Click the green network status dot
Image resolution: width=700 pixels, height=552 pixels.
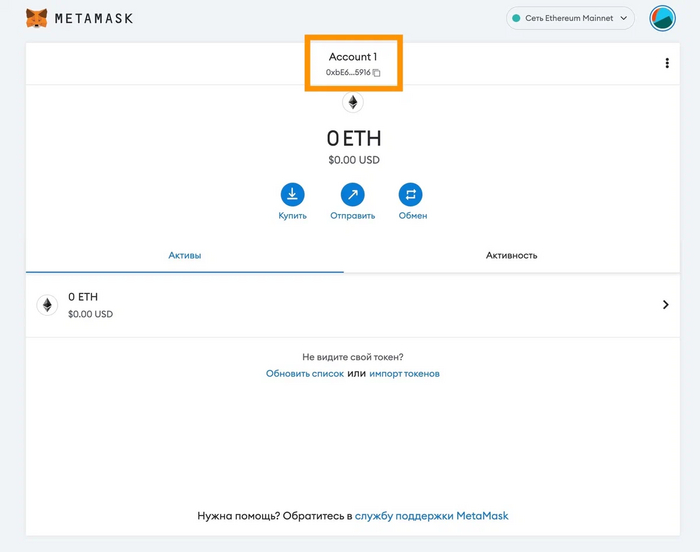point(516,18)
